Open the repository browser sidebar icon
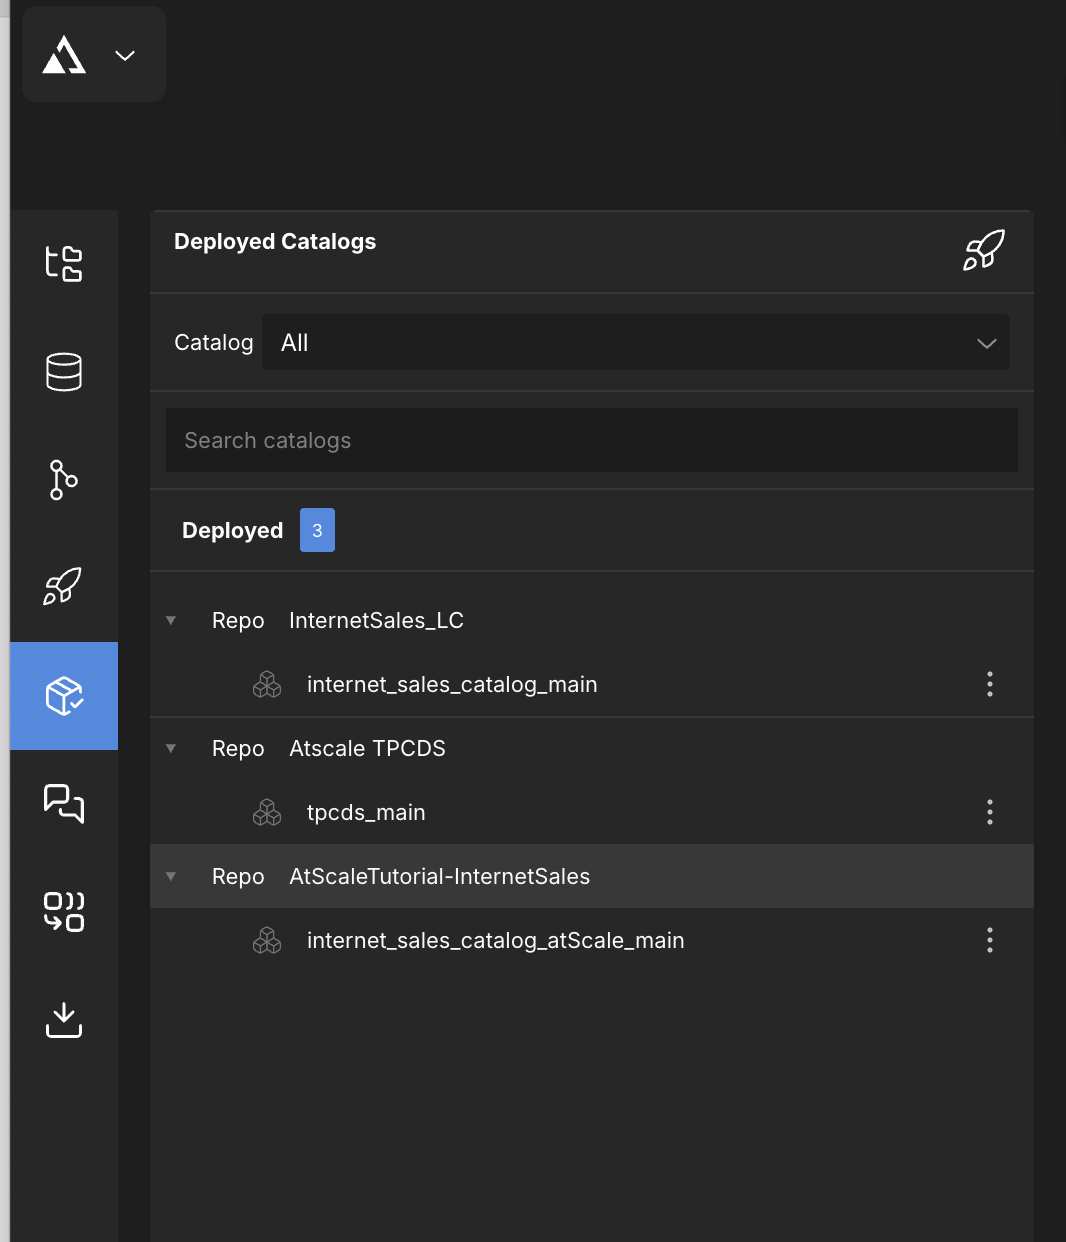This screenshot has width=1066, height=1242. point(64,264)
